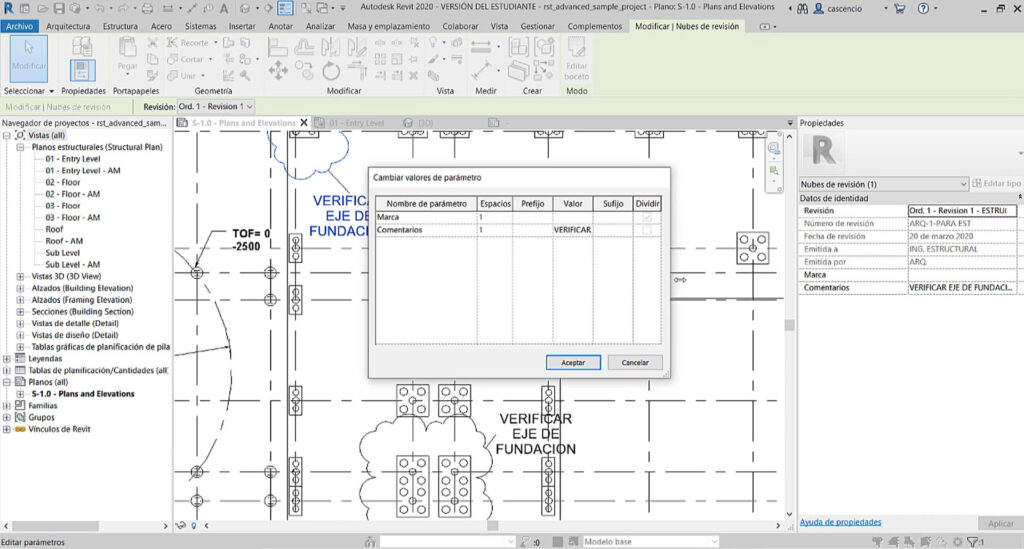The height and width of the screenshot is (549, 1024).
Task: Click the Rotate tool icon
Action: [331, 71]
